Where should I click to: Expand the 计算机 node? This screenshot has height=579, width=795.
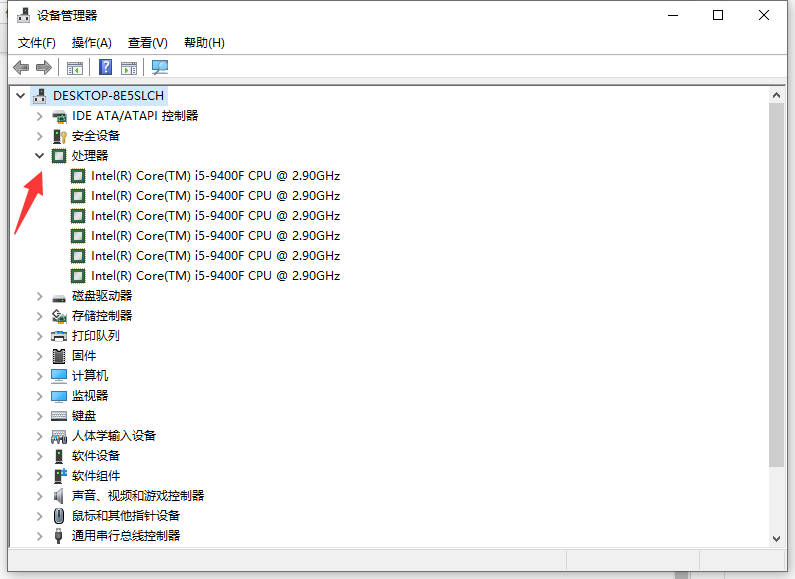pos(40,376)
